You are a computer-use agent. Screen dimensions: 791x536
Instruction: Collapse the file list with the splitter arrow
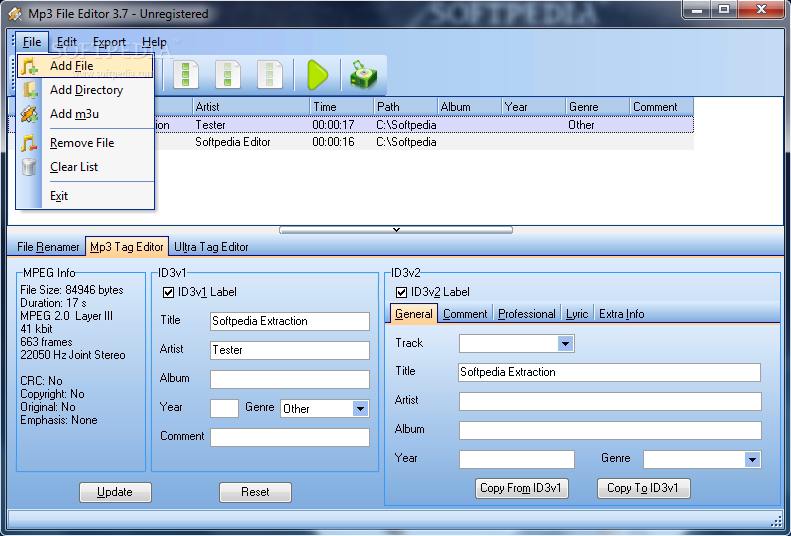tap(396, 230)
